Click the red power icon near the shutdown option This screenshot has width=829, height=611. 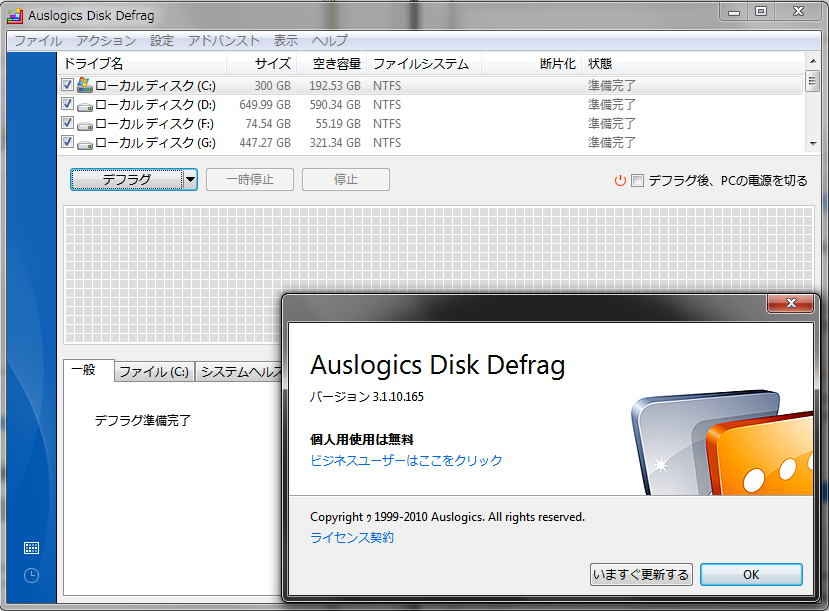pos(620,181)
